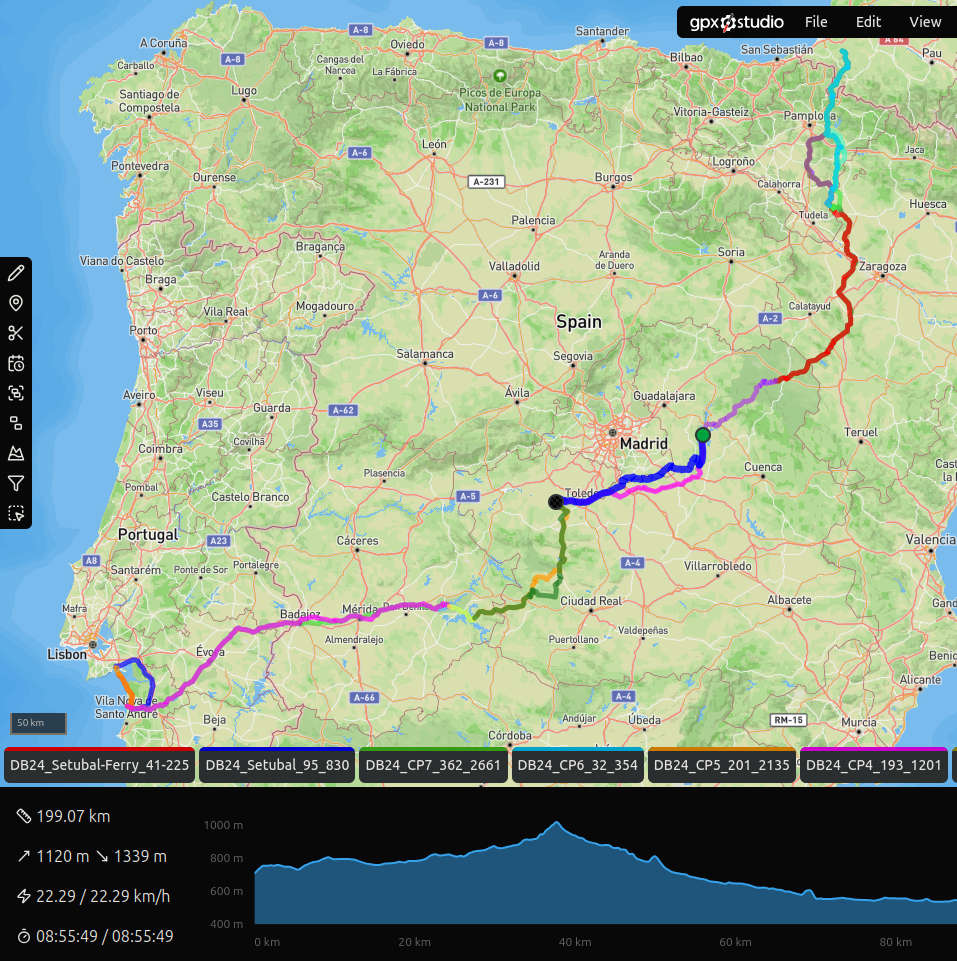957x961 pixels.
Task: Click the elevation profile peak near 40 km
Action: (555, 824)
